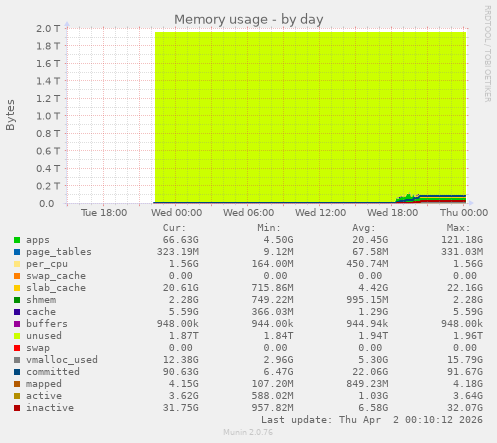This screenshot has height=443, width=497.
Task: Click the 'mapped' legend label
Action: click(x=44, y=384)
